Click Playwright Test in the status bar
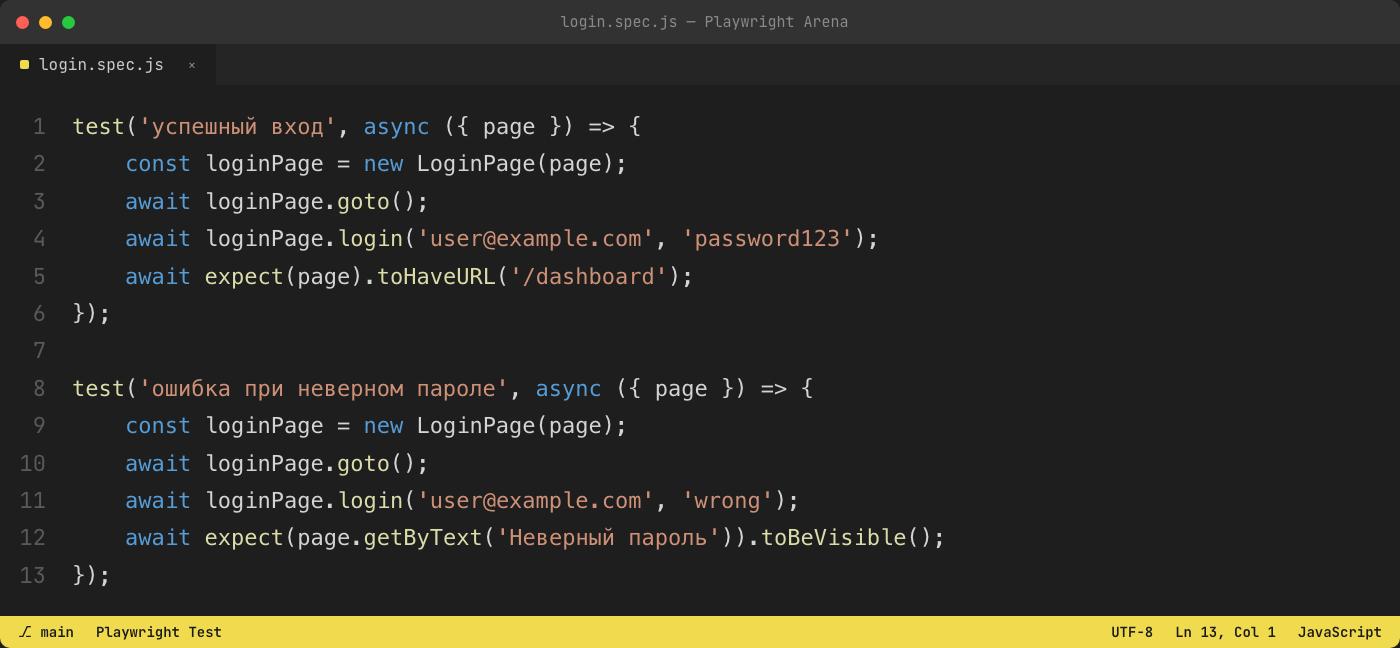Viewport: 1400px width, 648px height. coord(159,632)
